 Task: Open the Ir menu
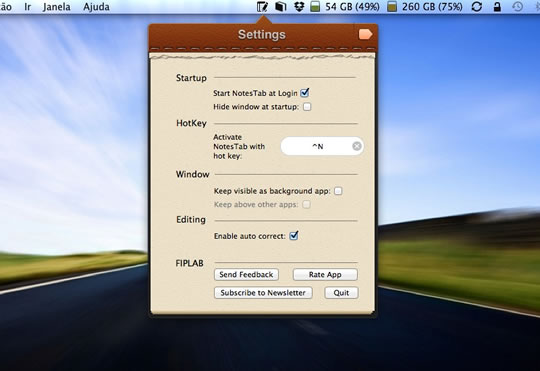point(28,7)
